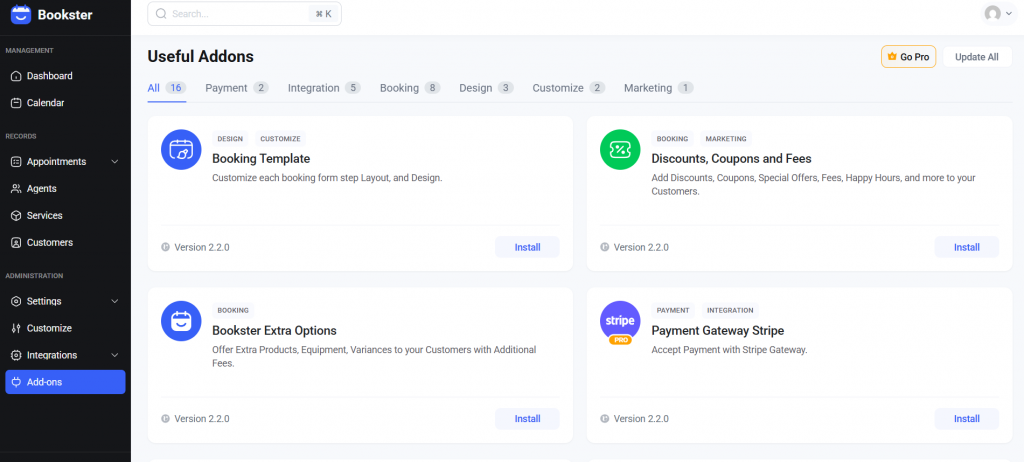Screen dimensions: 1024x462
Task: Click the INTEGRATION tag on Stripe card
Action: [730, 310]
